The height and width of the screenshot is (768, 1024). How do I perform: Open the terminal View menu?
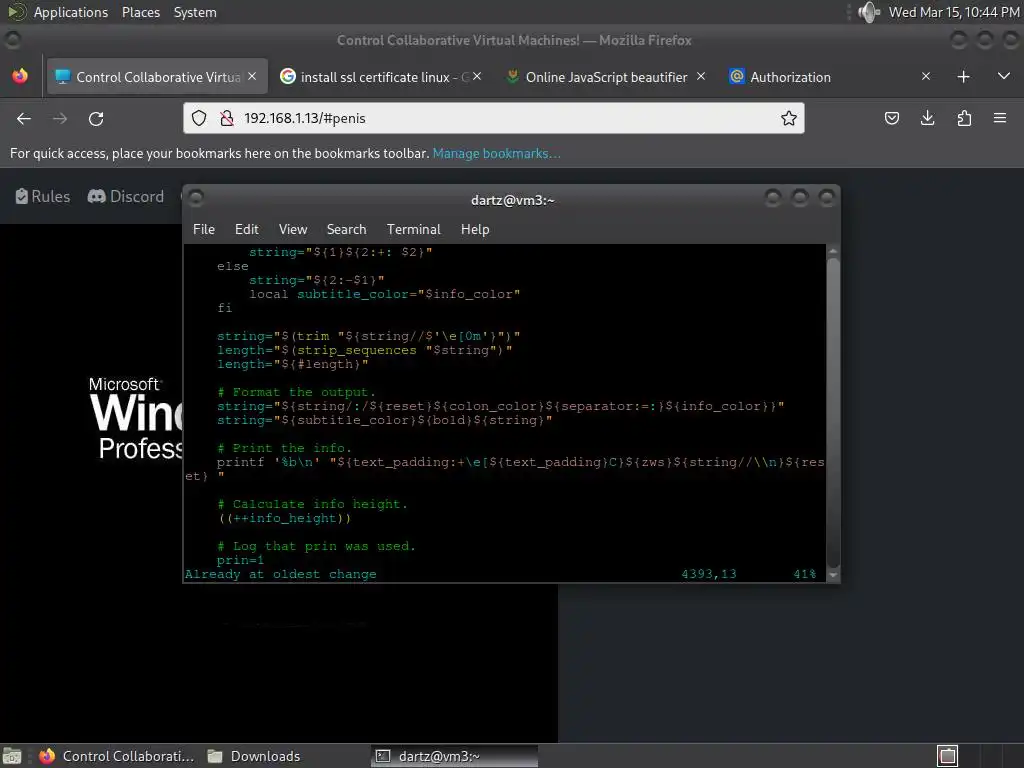[293, 229]
